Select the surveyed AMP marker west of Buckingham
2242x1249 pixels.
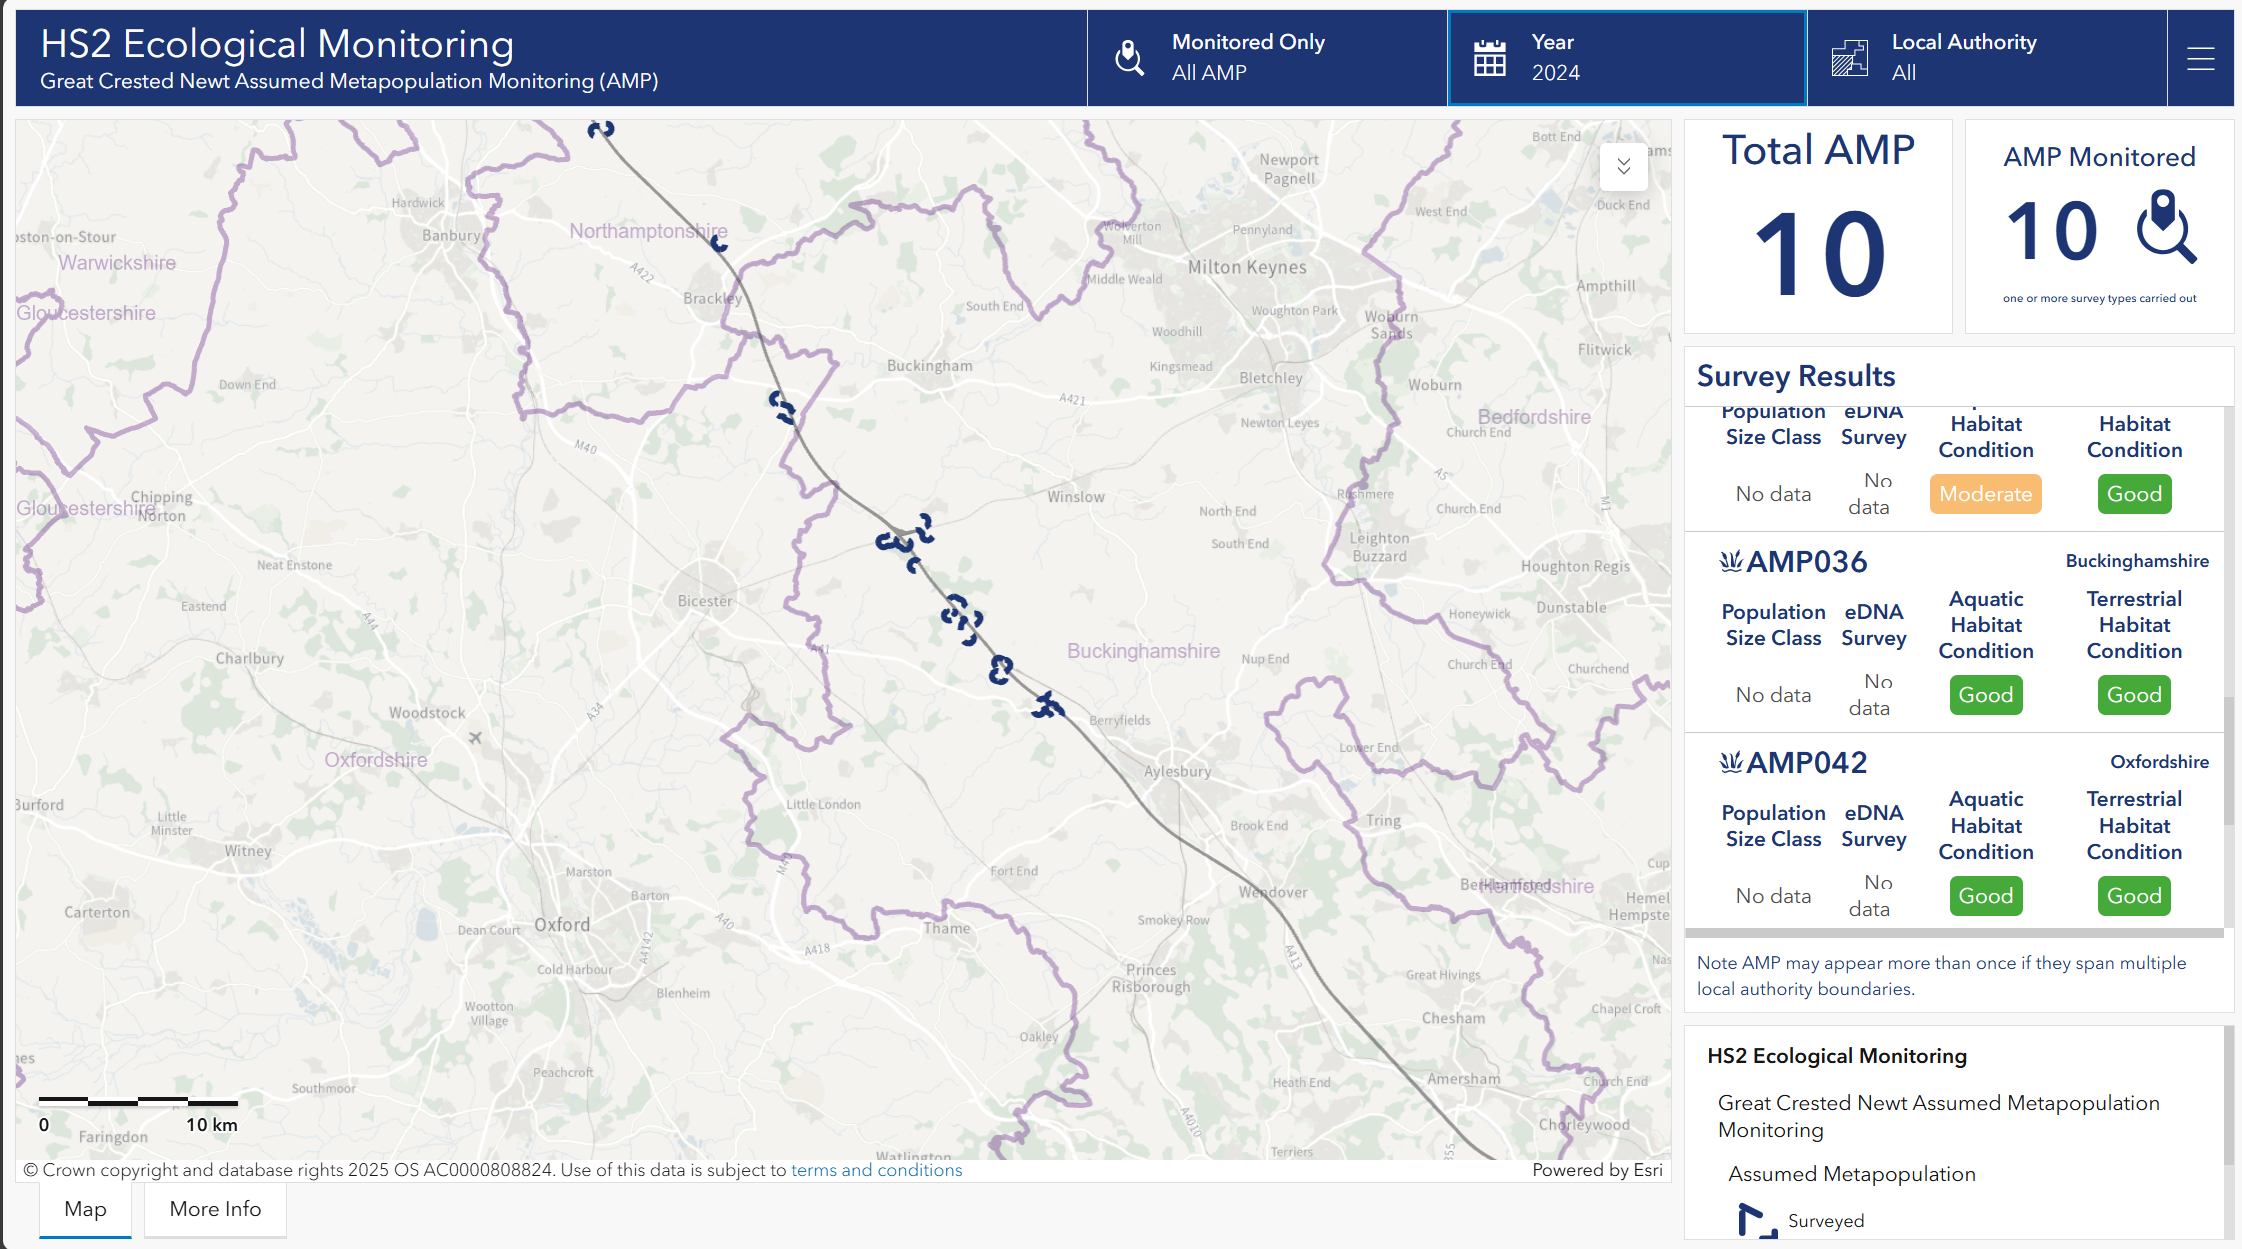tap(783, 408)
